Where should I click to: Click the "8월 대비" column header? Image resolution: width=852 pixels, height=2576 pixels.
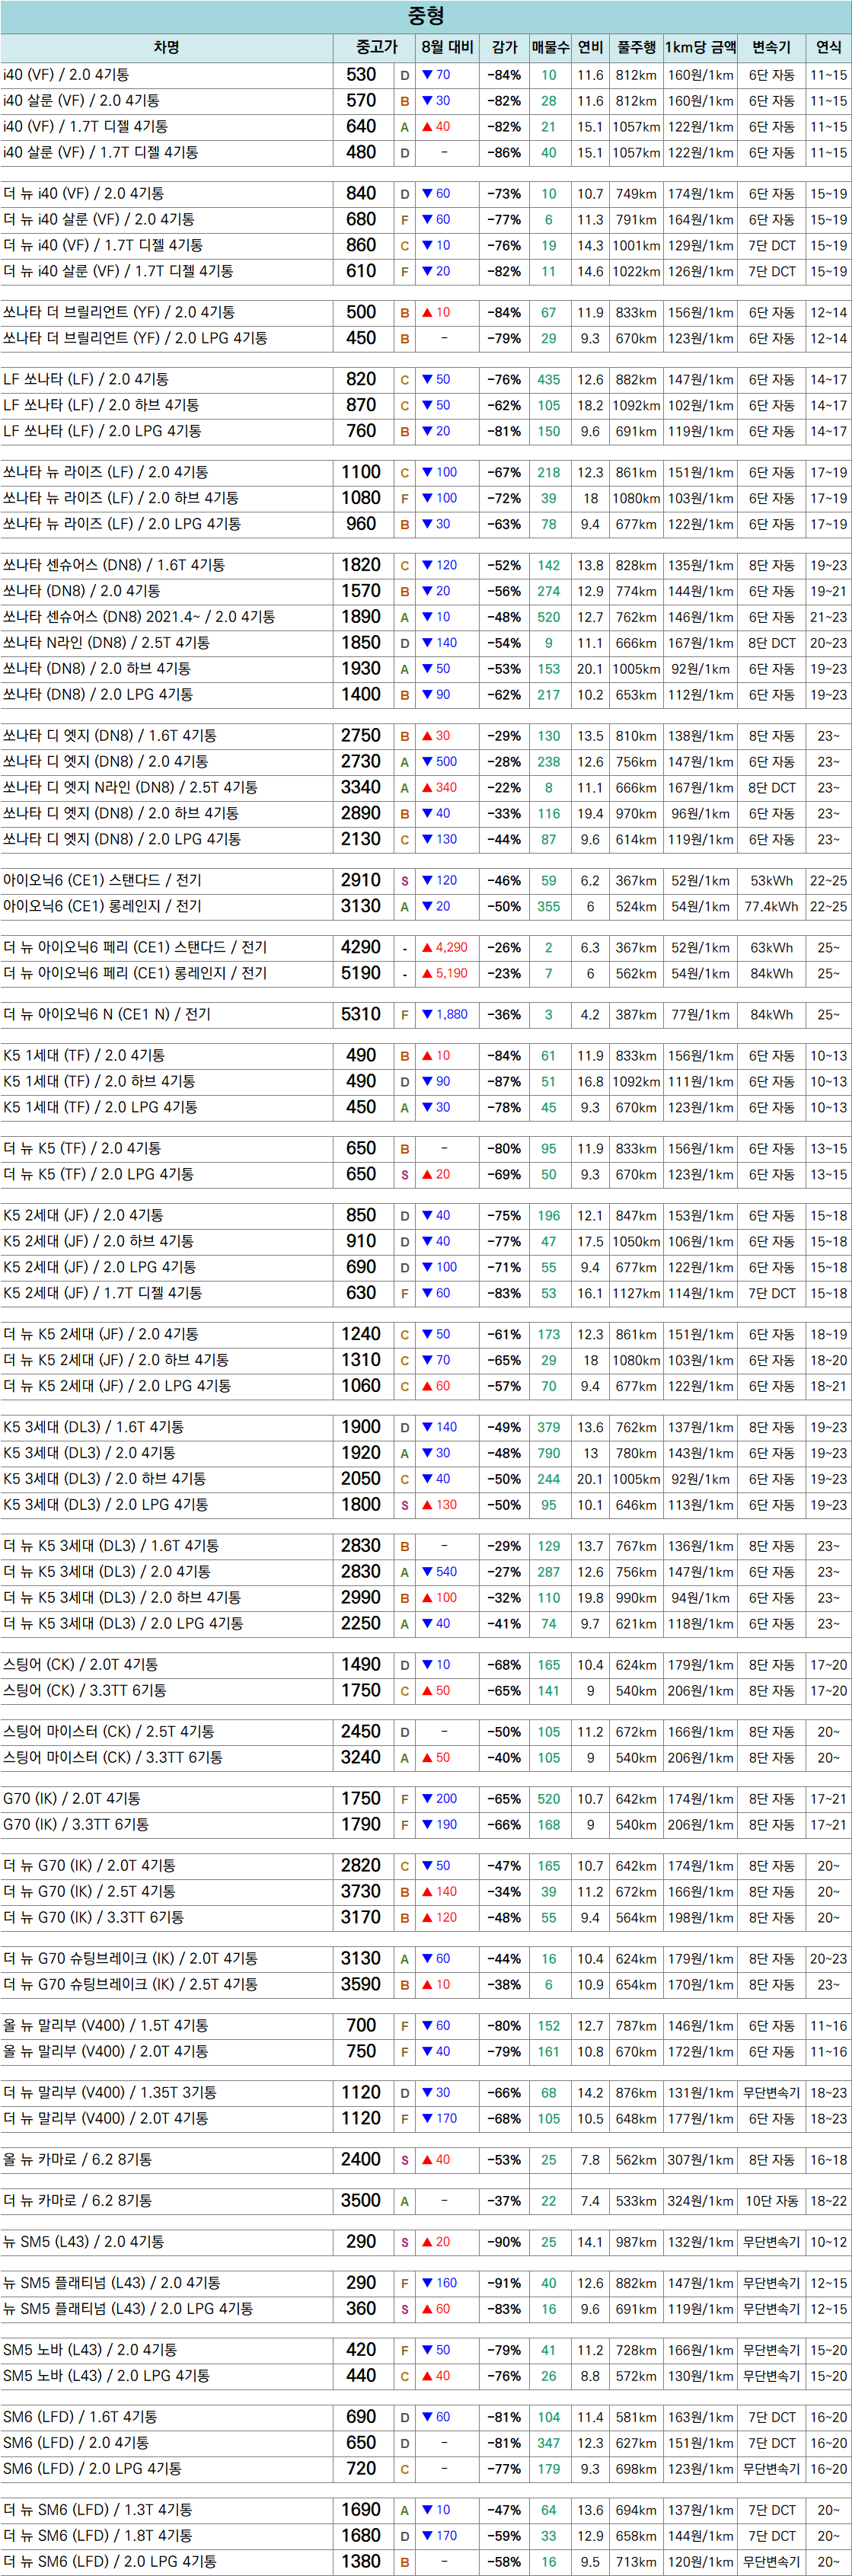click(447, 47)
